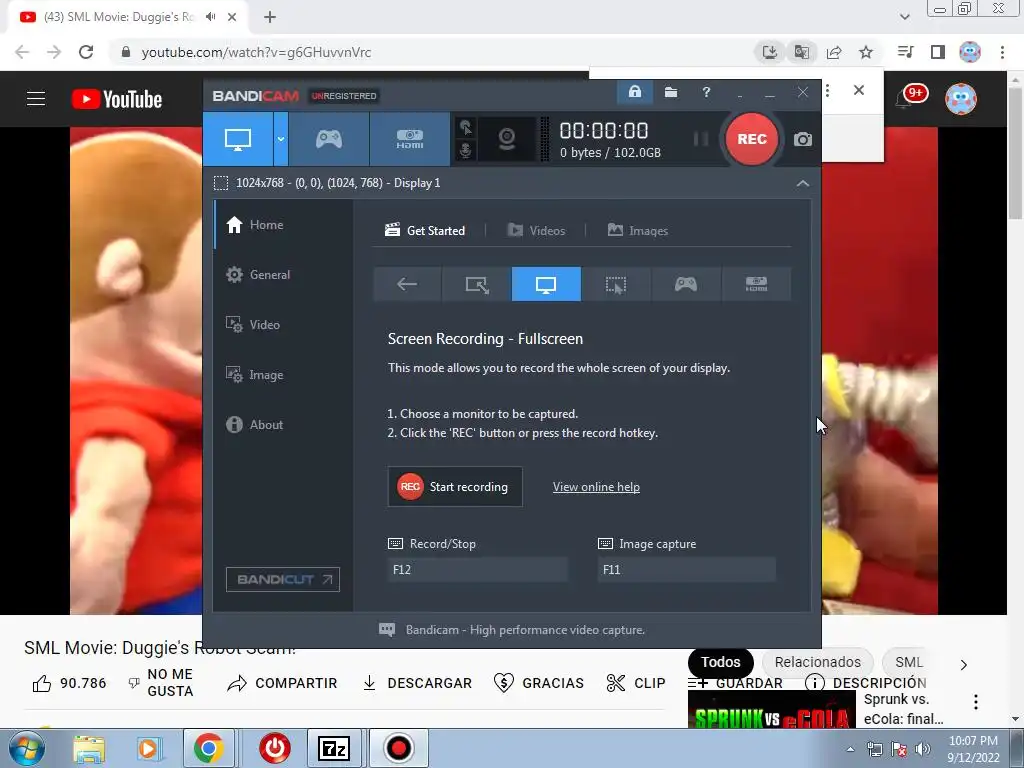The width and height of the screenshot is (1024, 768).
Task: Select rectangle on screen mode icon
Action: (477, 284)
